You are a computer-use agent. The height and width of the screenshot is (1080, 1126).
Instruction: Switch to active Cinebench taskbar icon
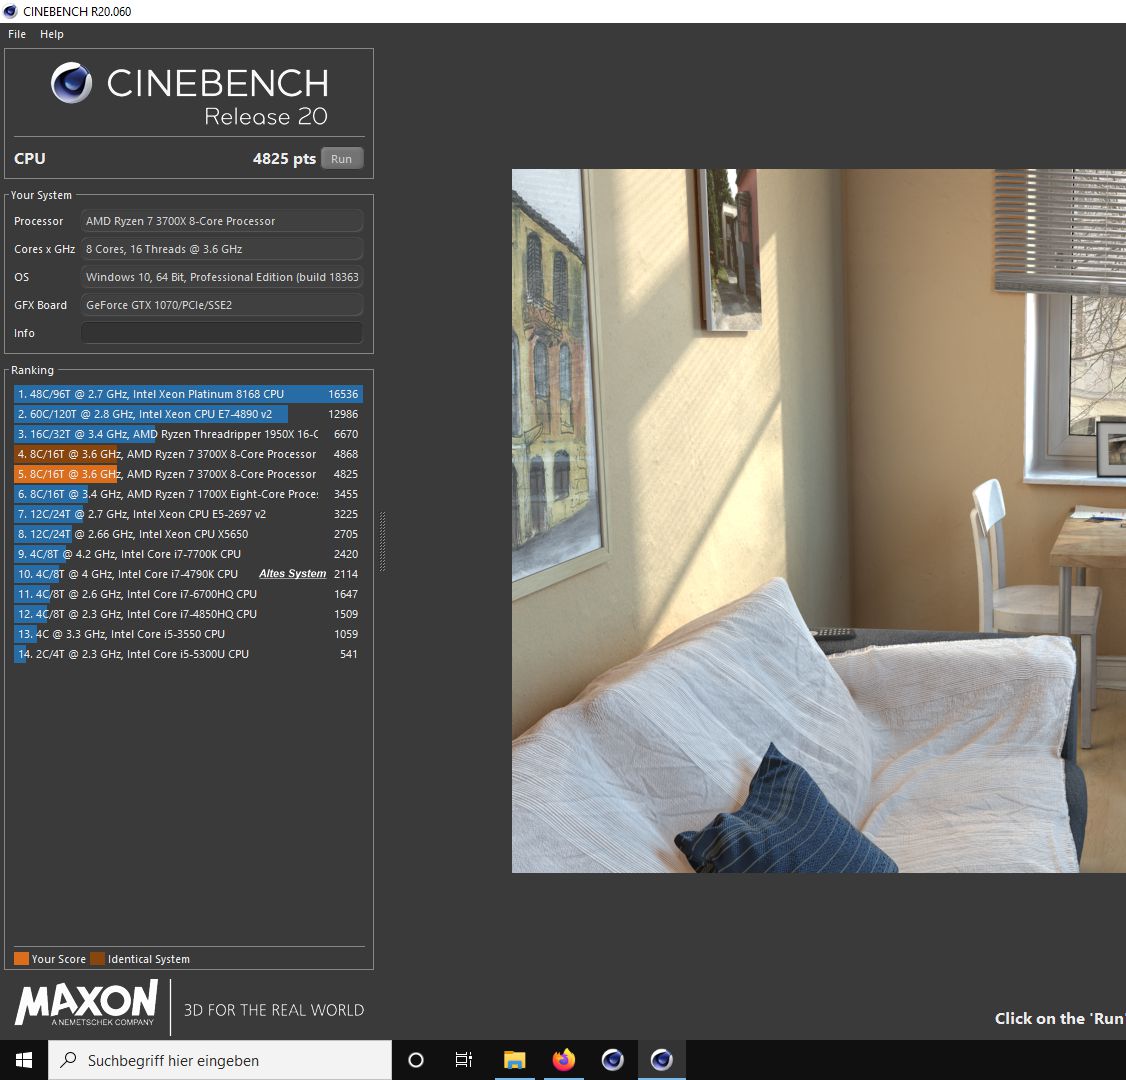pos(661,1060)
